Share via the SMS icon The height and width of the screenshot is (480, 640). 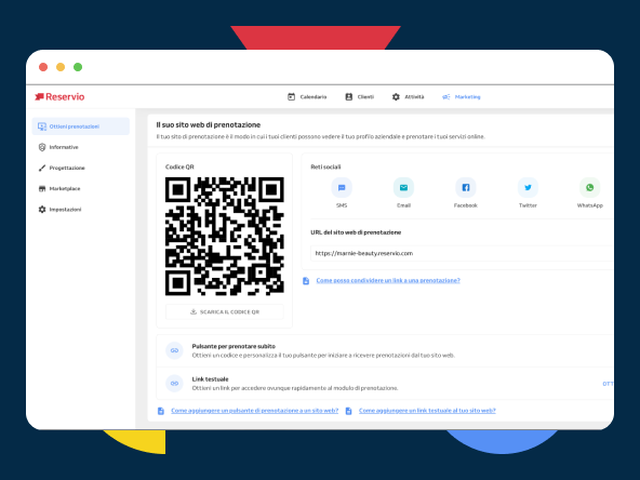[342, 187]
